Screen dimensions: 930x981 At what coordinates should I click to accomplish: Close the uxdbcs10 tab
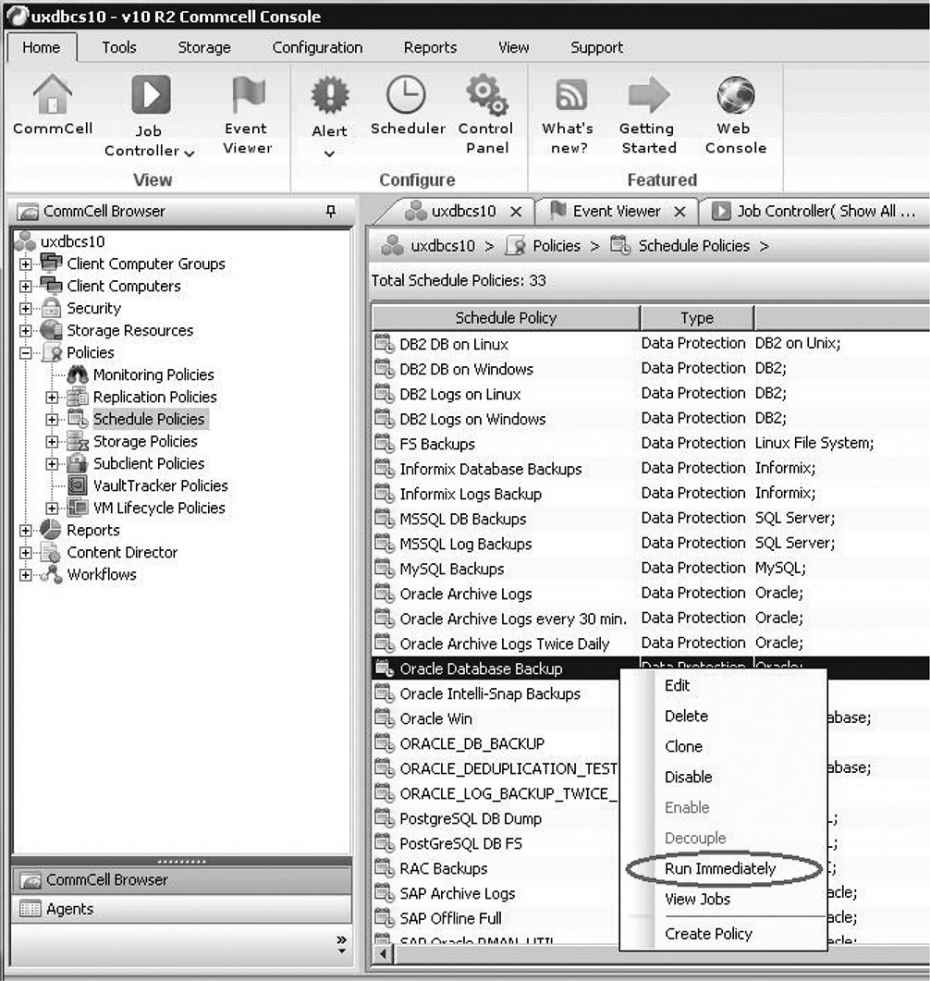(516, 212)
